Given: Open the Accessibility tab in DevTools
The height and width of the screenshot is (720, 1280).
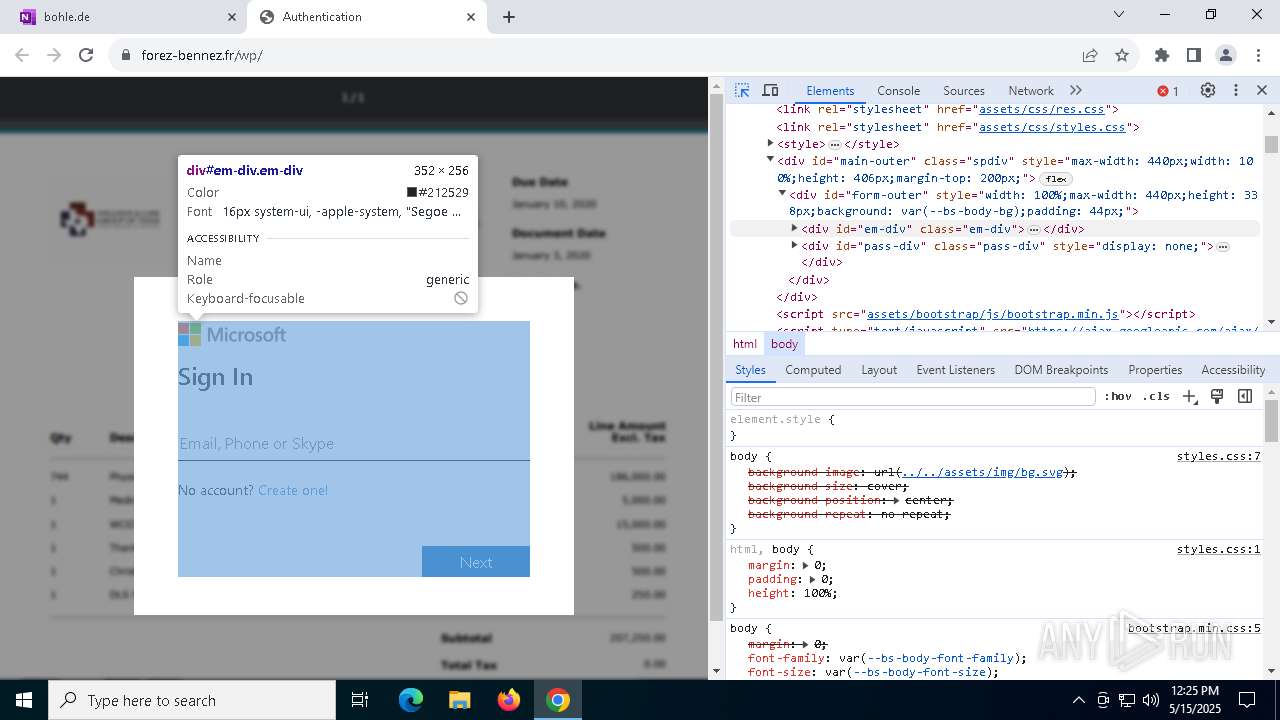Looking at the screenshot, I should (1233, 370).
